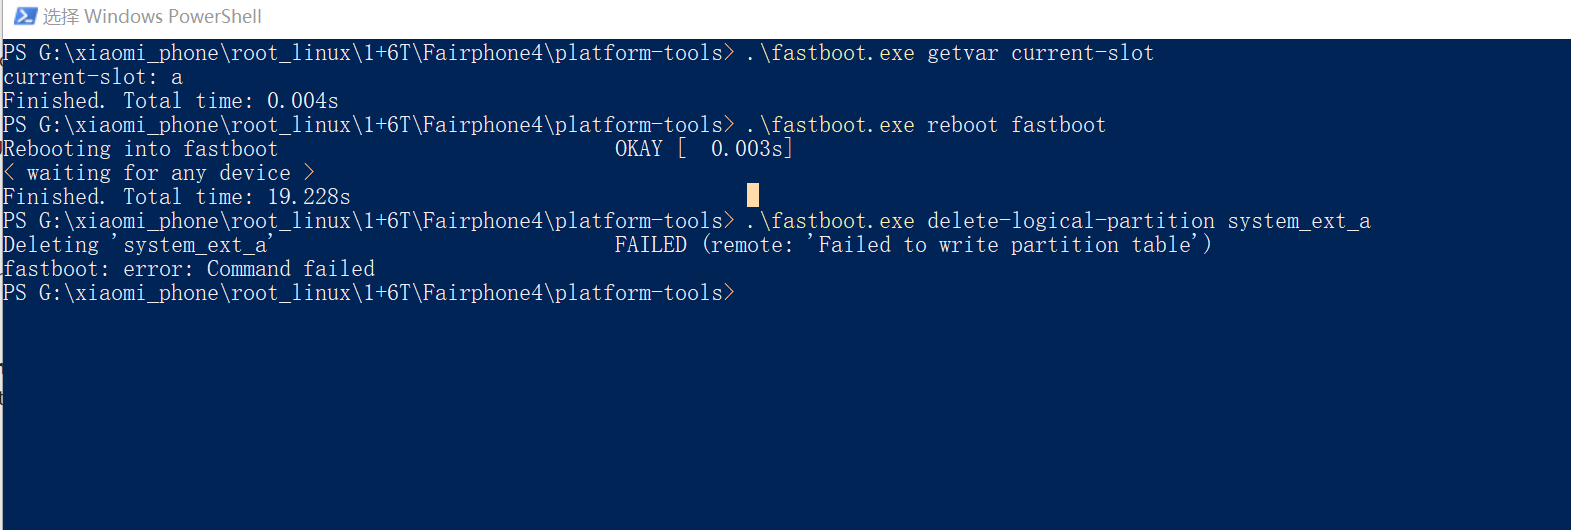Click the latest empty PS prompt line
Screen dimensions: 1571x530
[369, 293]
